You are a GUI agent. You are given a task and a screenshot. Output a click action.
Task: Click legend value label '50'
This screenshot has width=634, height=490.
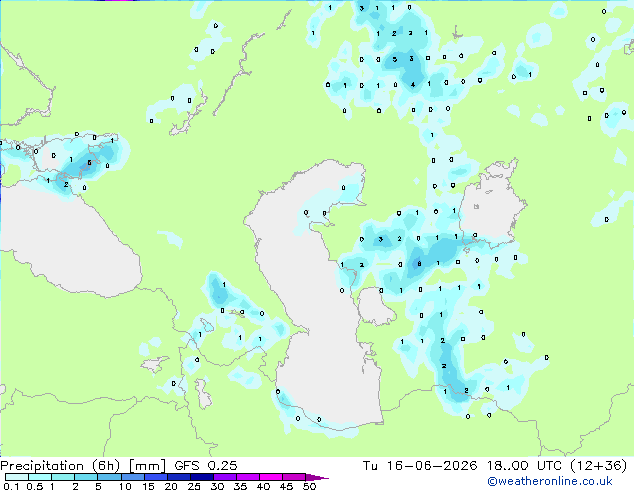click(310, 486)
